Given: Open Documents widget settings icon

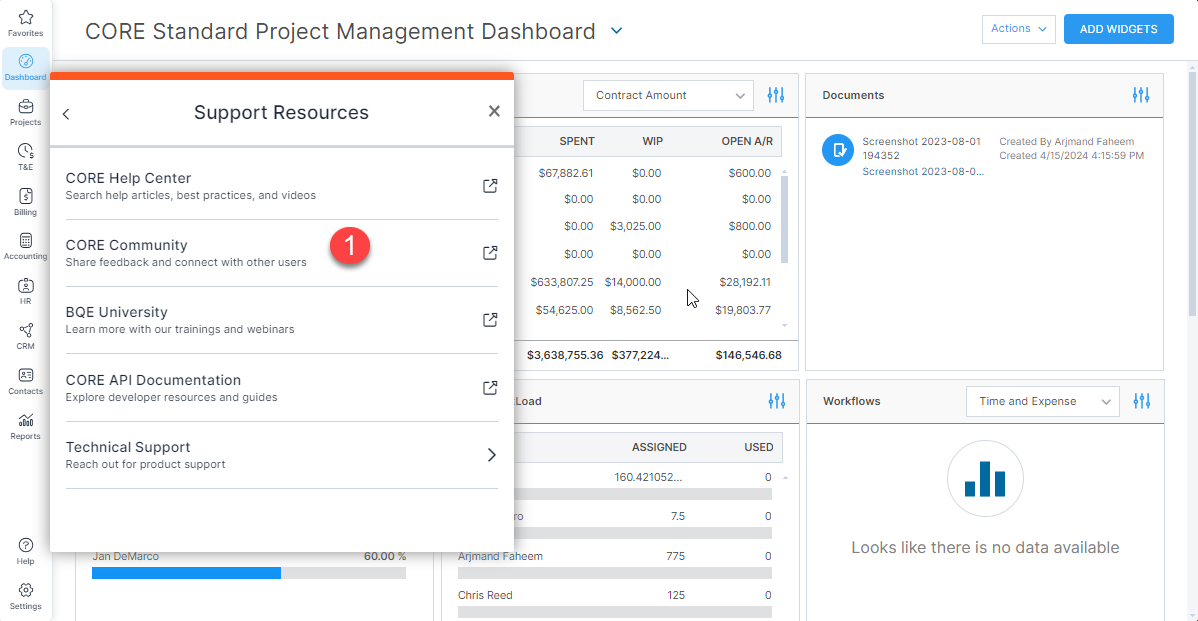Looking at the screenshot, I should point(1141,95).
